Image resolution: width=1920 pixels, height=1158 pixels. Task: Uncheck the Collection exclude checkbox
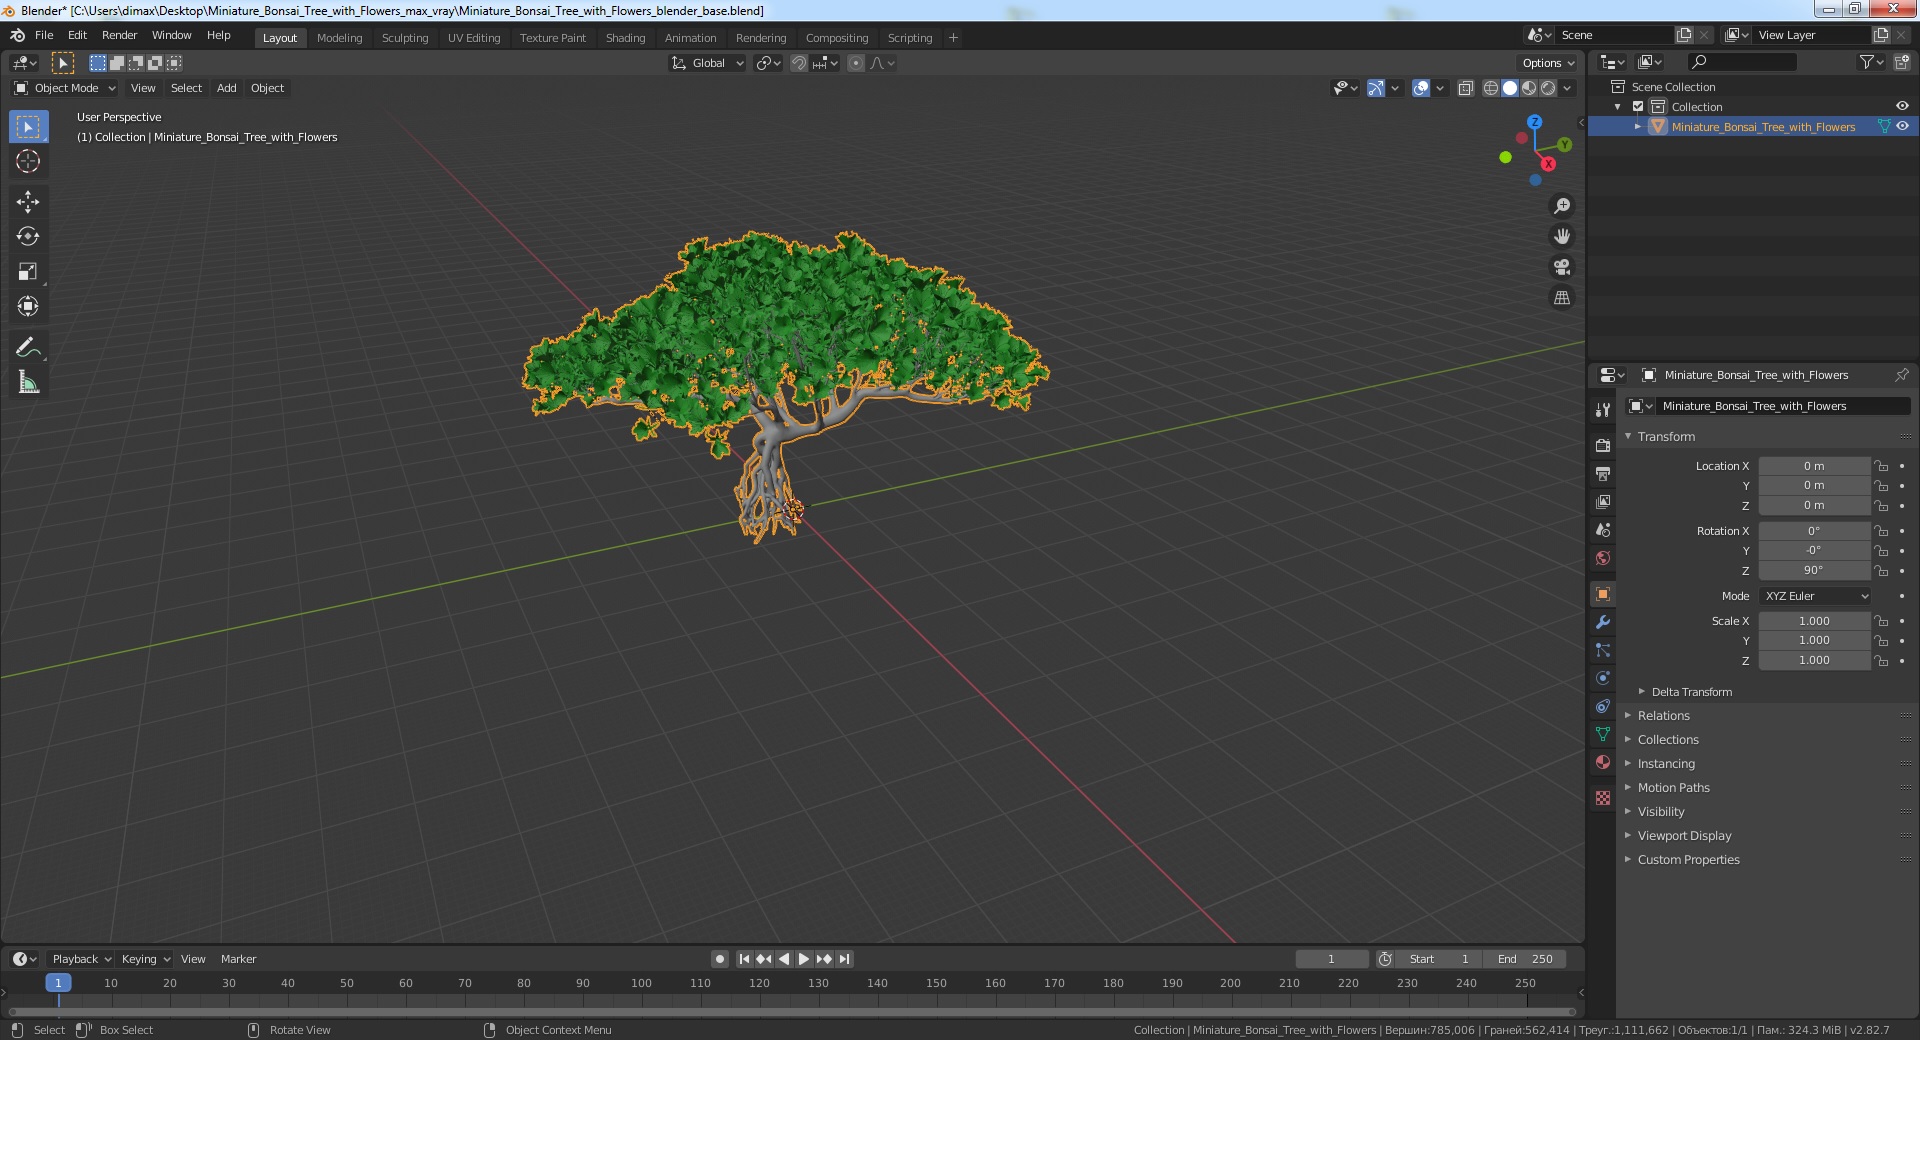pyautogui.click(x=1638, y=107)
